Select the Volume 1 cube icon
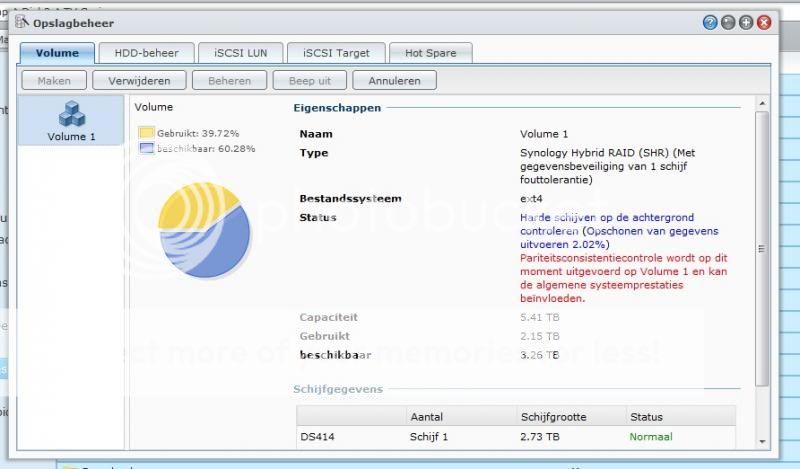This screenshot has width=800, height=469. [72, 114]
